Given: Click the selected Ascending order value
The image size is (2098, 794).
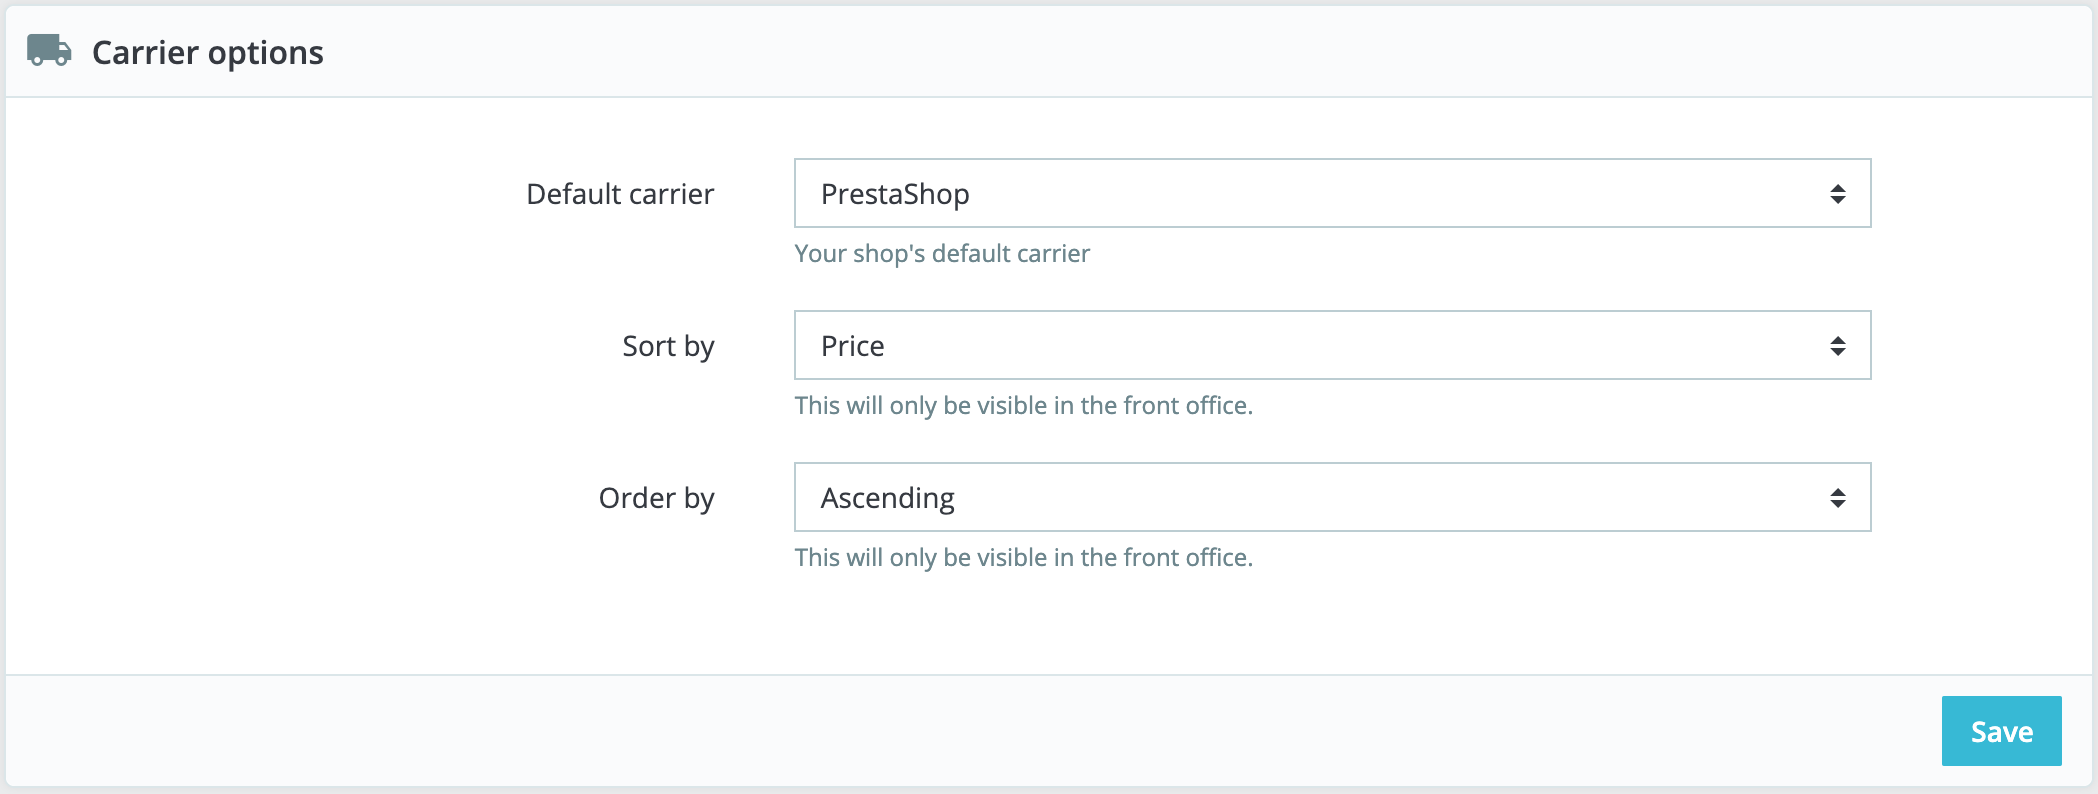Looking at the screenshot, I should [887, 498].
